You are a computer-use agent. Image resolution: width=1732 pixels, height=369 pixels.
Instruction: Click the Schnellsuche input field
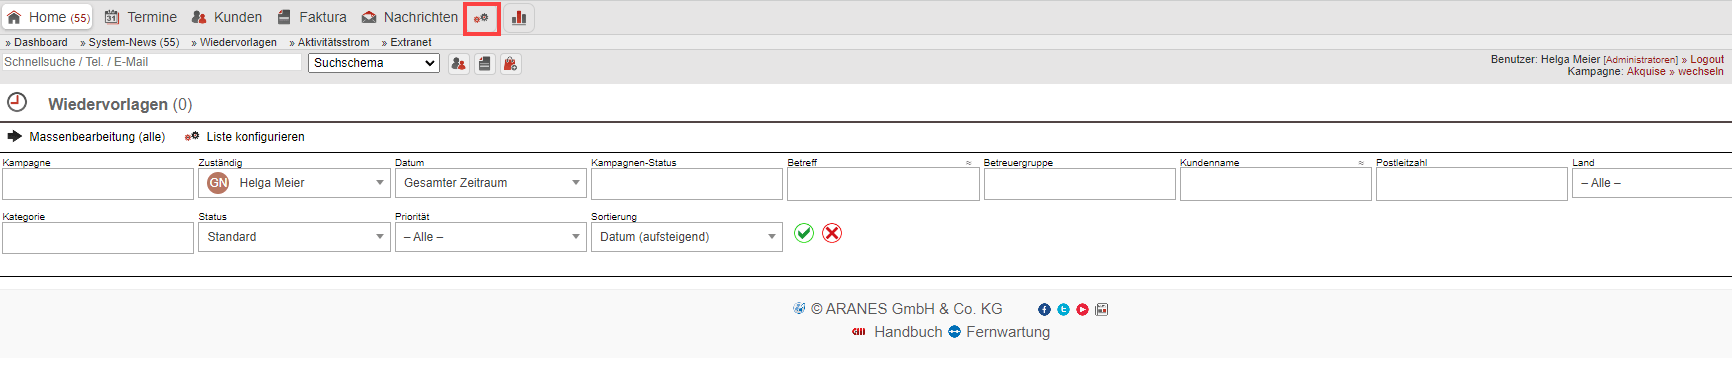[151, 62]
